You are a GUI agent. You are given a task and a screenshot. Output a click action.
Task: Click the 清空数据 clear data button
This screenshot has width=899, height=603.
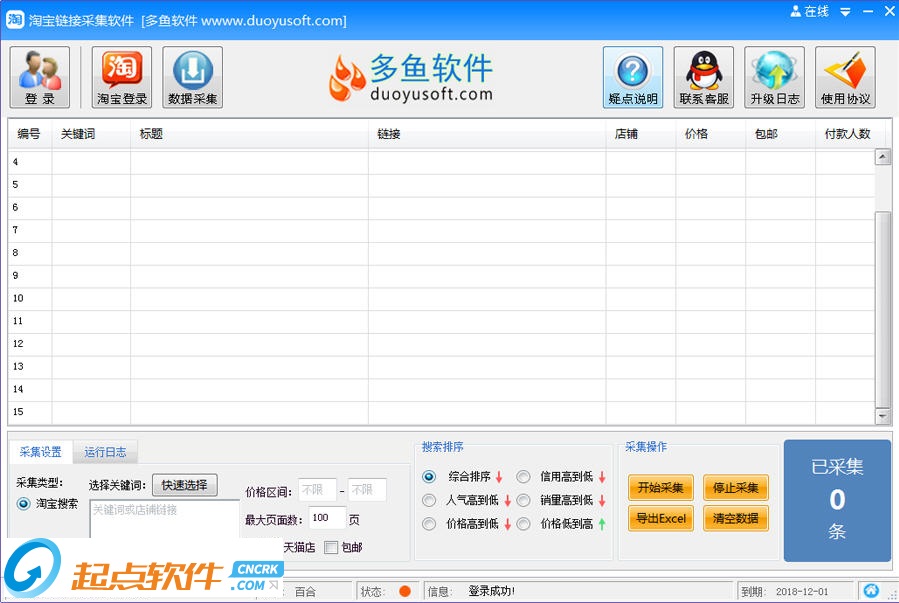click(736, 518)
